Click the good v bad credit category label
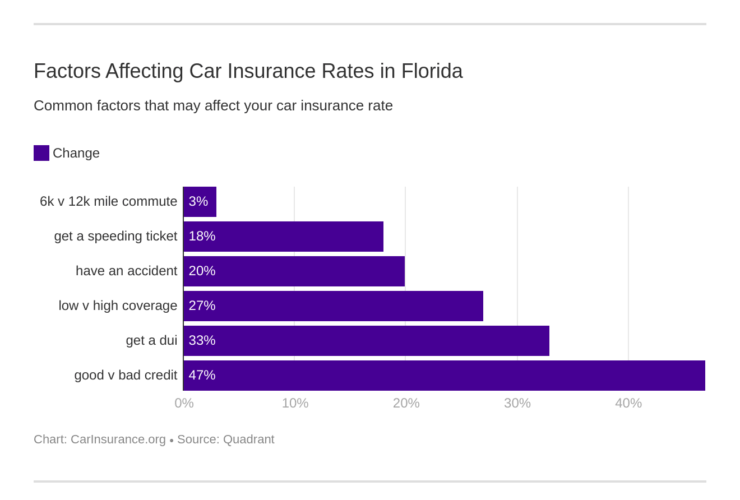 [x=126, y=376]
